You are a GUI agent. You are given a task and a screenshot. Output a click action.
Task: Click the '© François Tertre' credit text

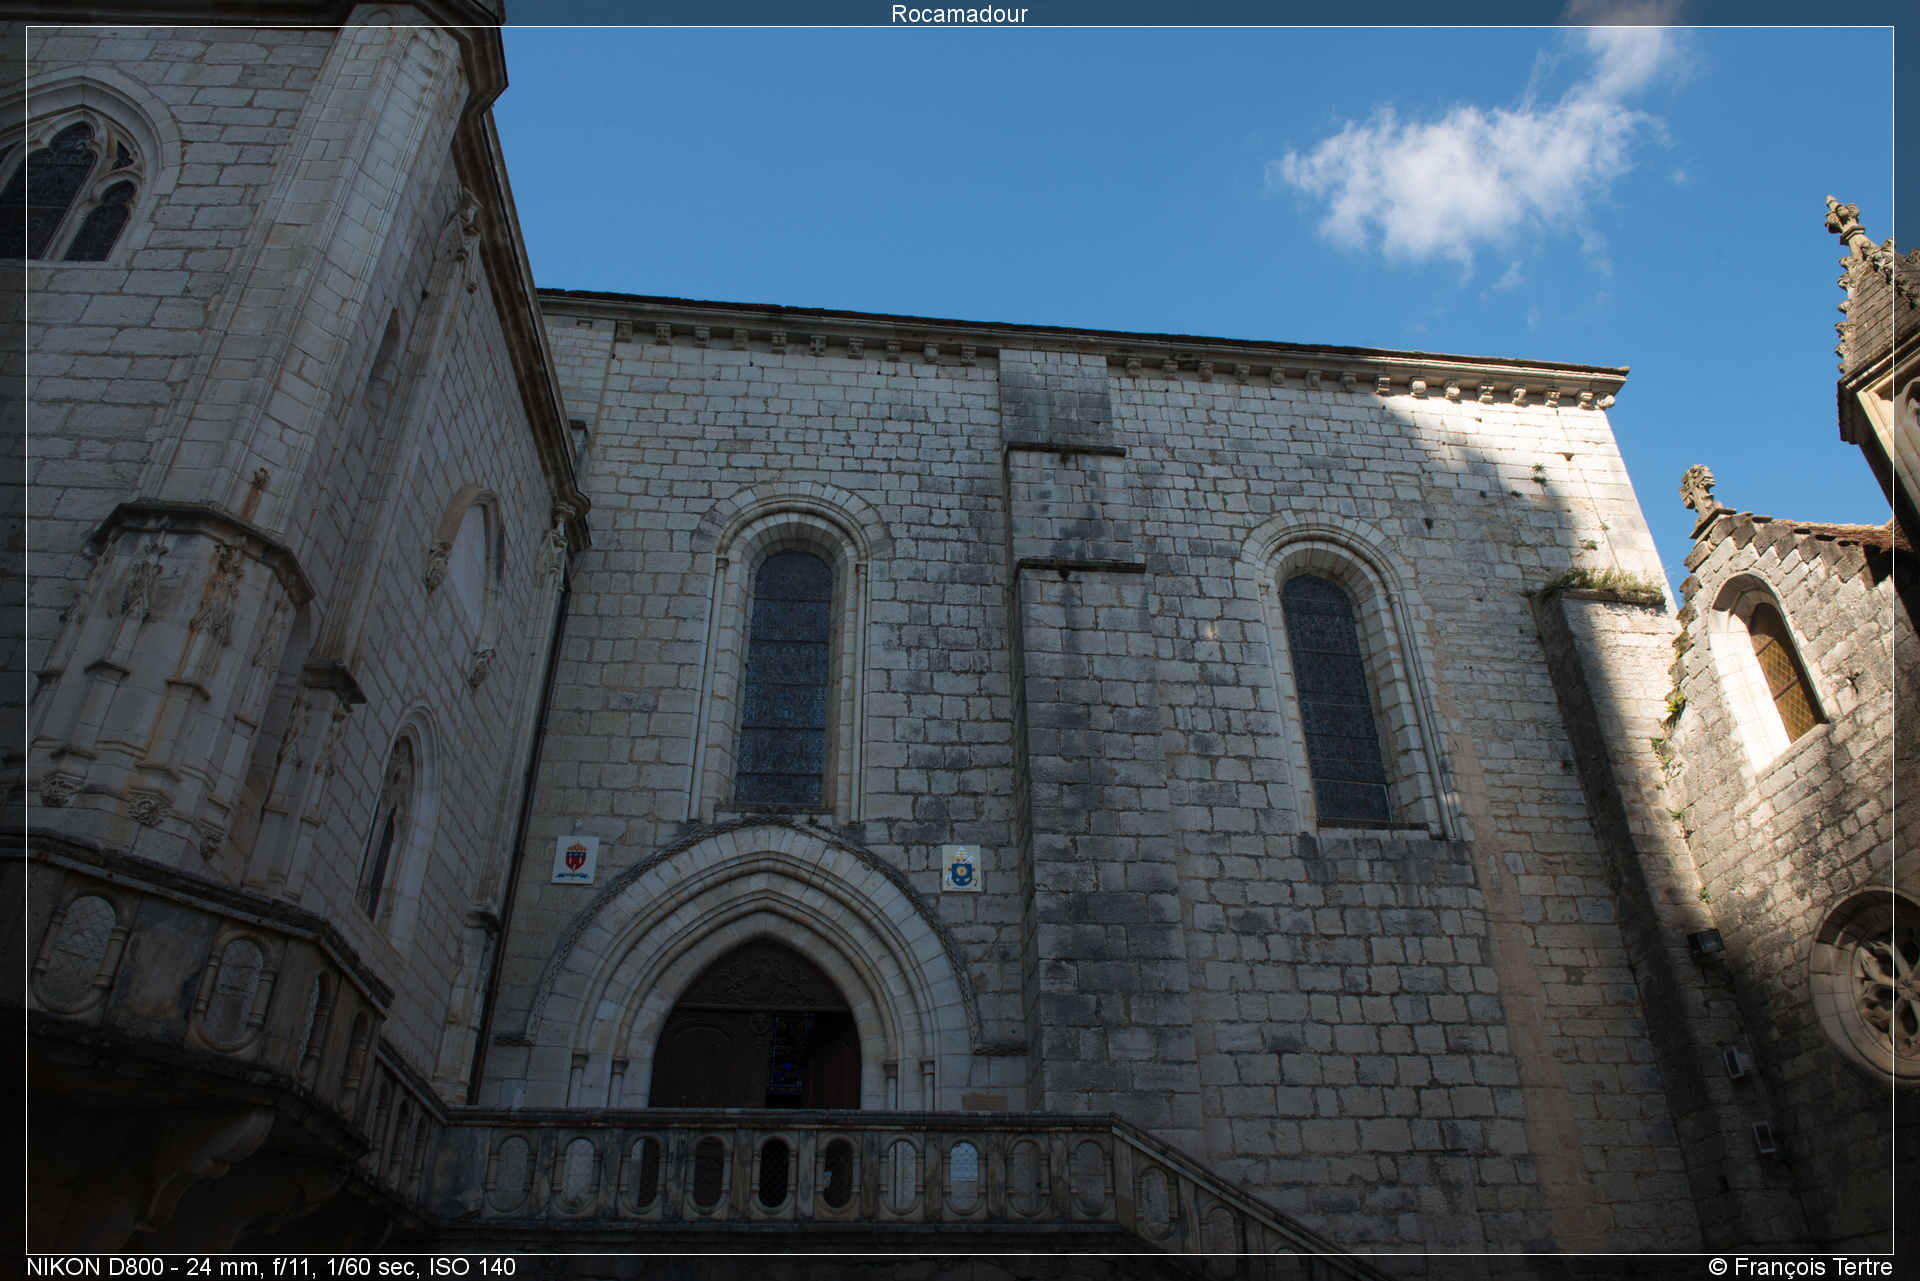[1800, 1267]
